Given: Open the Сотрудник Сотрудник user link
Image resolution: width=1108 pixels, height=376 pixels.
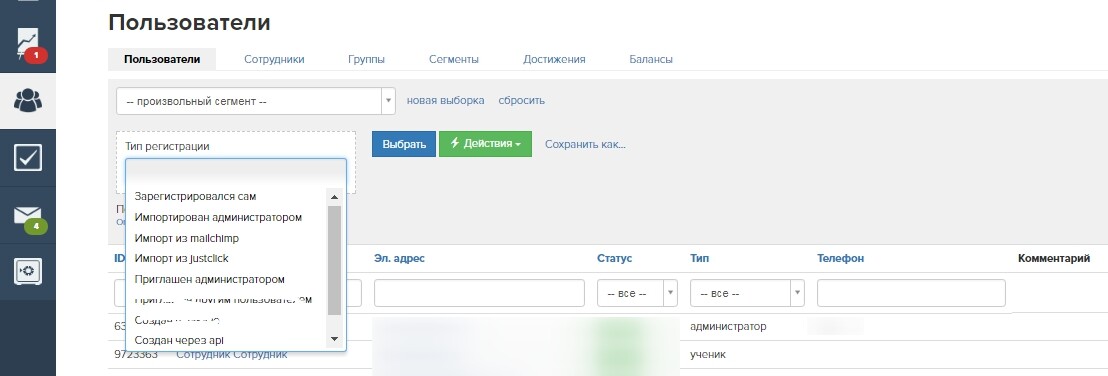Looking at the screenshot, I should 232,355.
